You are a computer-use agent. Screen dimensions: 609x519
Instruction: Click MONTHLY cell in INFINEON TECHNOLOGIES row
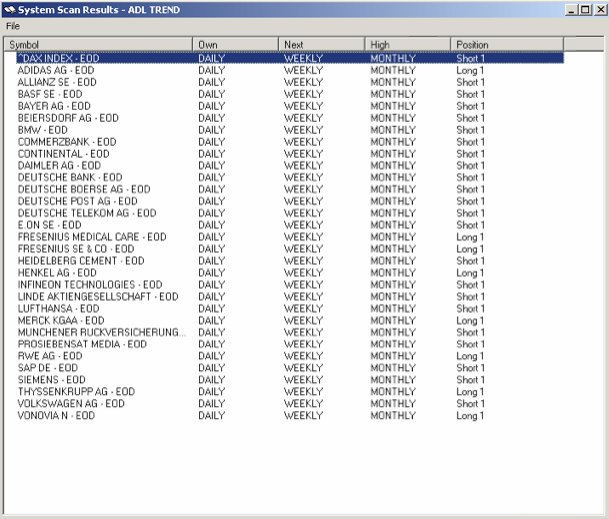(x=393, y=285)
